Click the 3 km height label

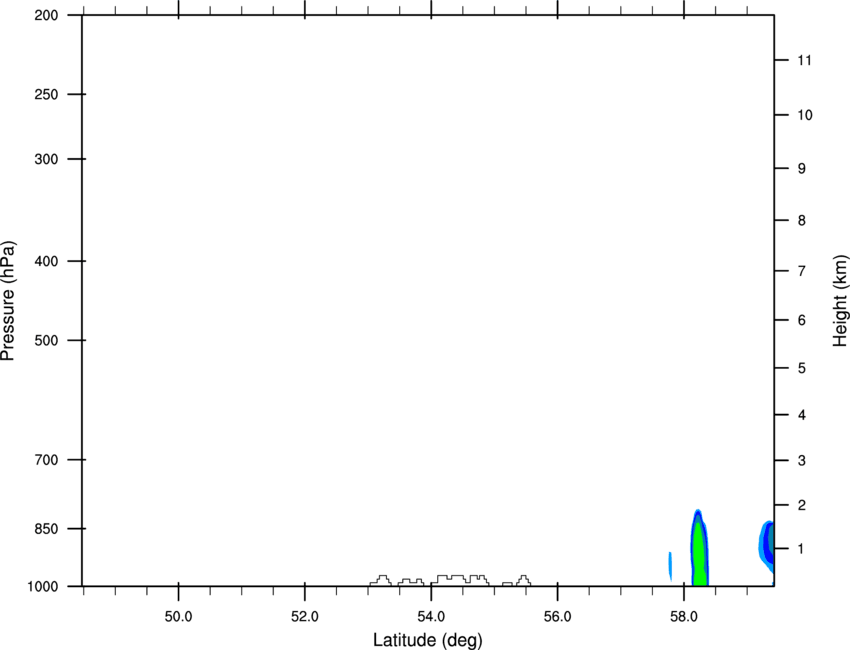point(802,461)
